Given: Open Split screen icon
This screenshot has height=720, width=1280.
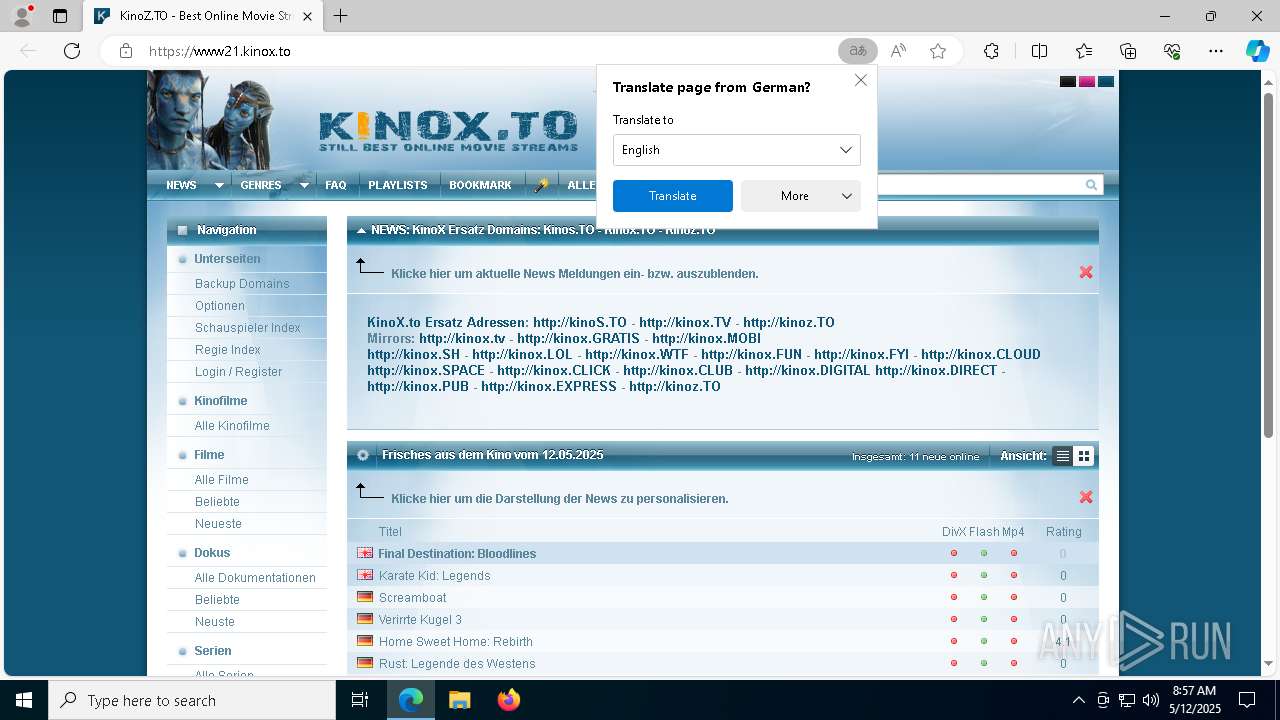Looking at the screenshot, I should [x=1039, y=51].
